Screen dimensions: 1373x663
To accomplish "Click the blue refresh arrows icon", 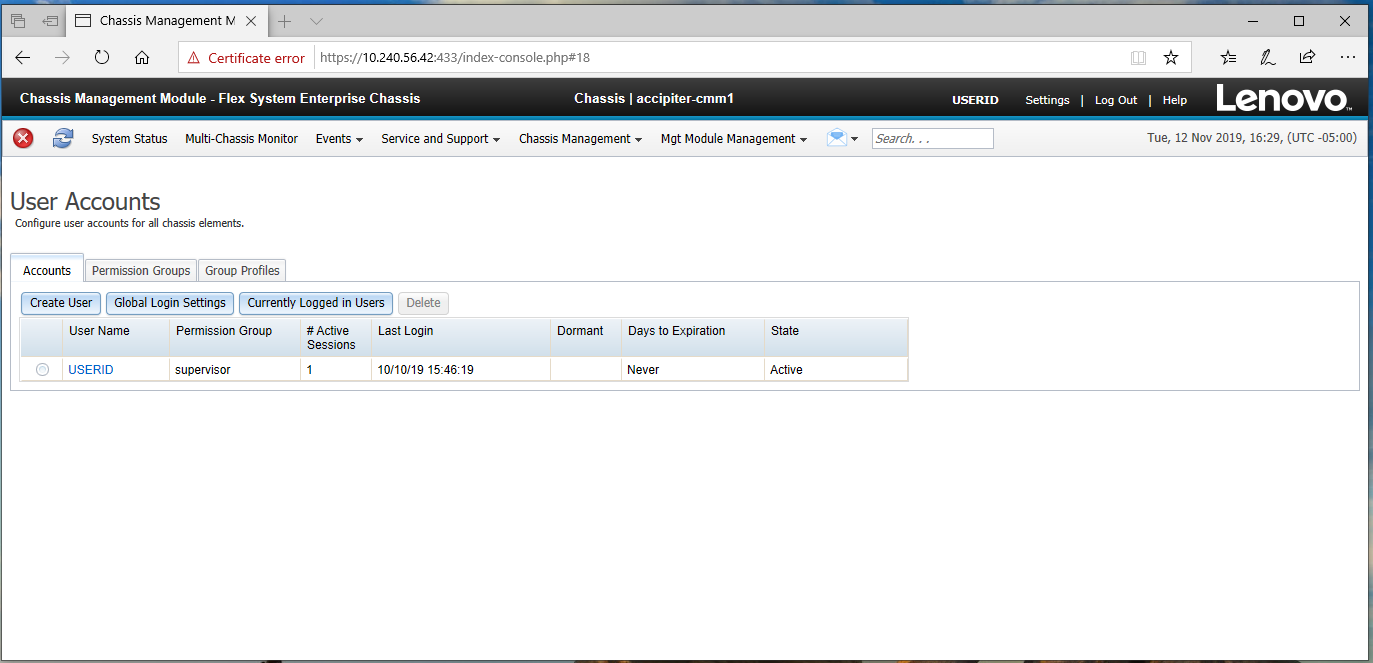I will (x=63, y=139).
